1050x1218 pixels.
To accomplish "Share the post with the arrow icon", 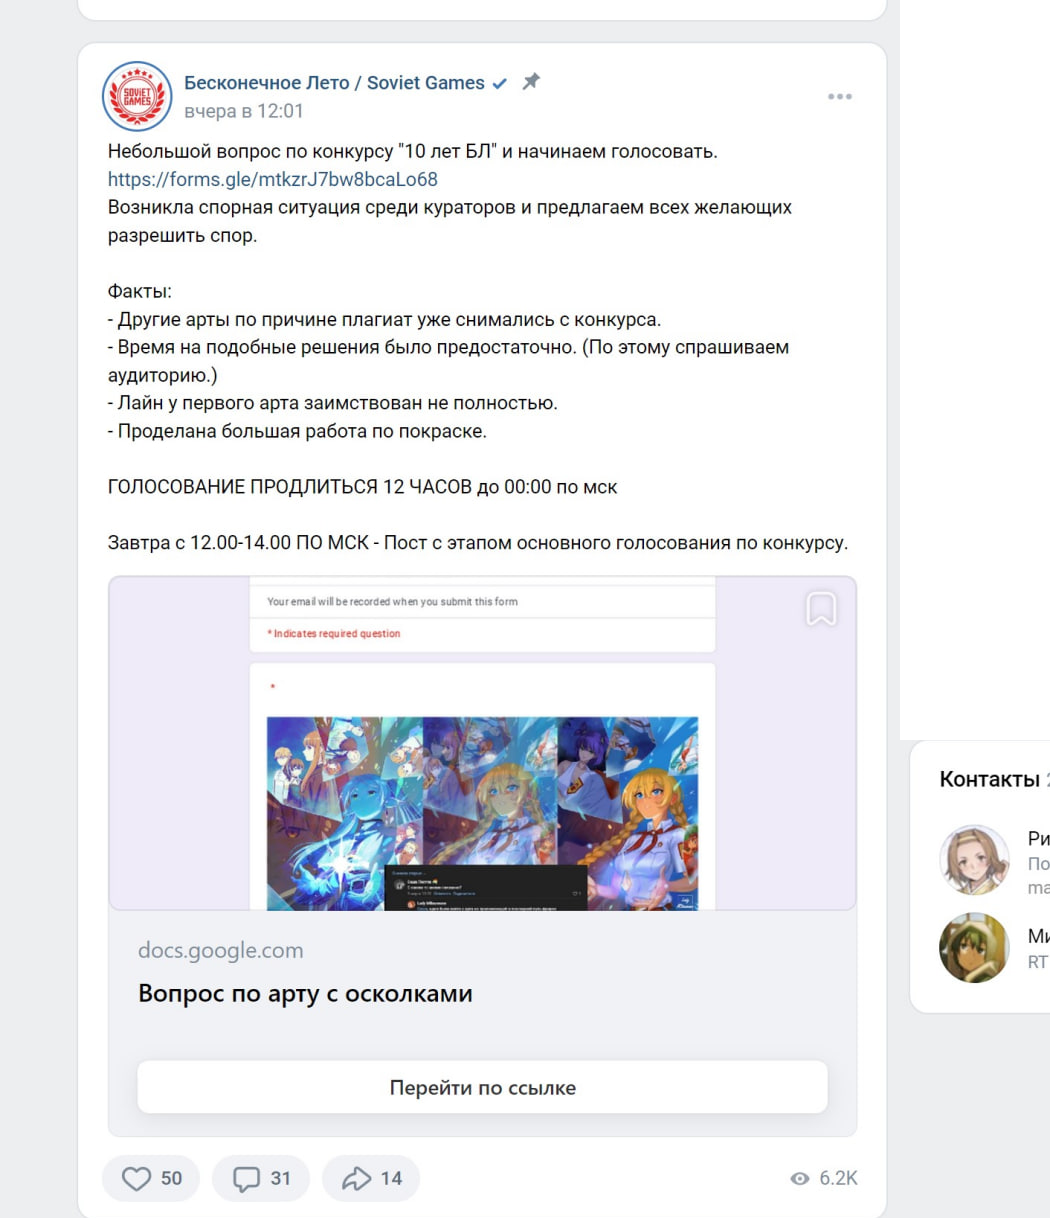I will pos(356,1179).
